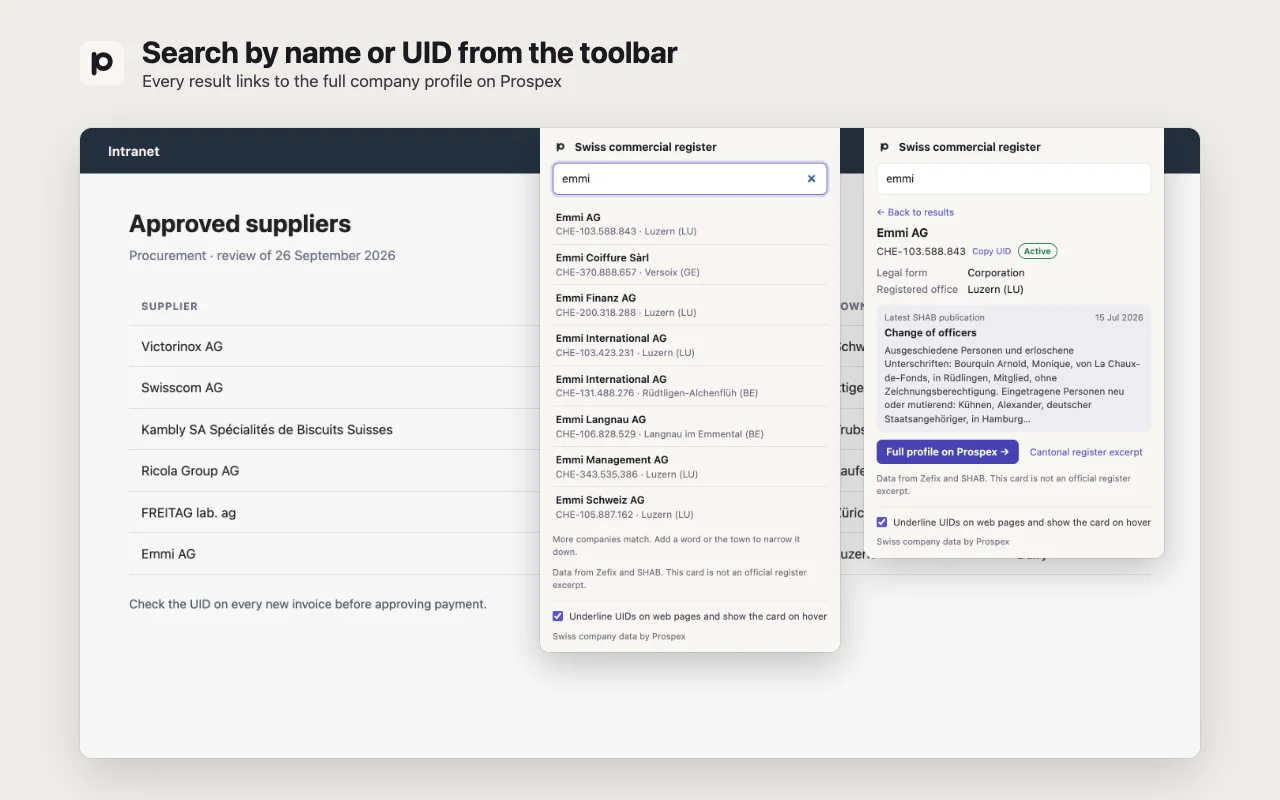Open the full profile on Prospex
Screen dimensions: 1280x800
pyautogui.click(x=948, y=452)
